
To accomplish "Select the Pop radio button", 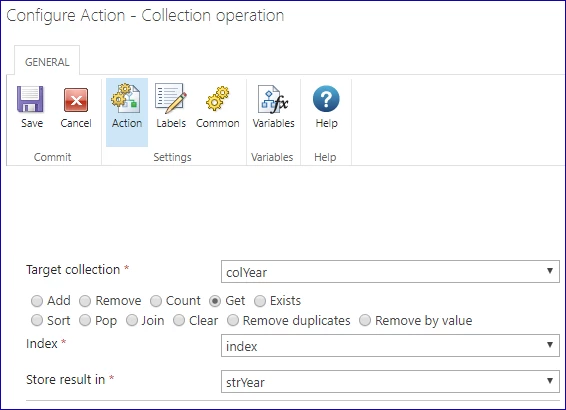I will (85, 320).
